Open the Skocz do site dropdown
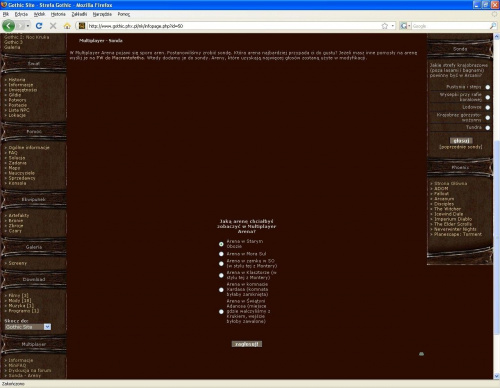500x388 pixels. coord(28,327)
